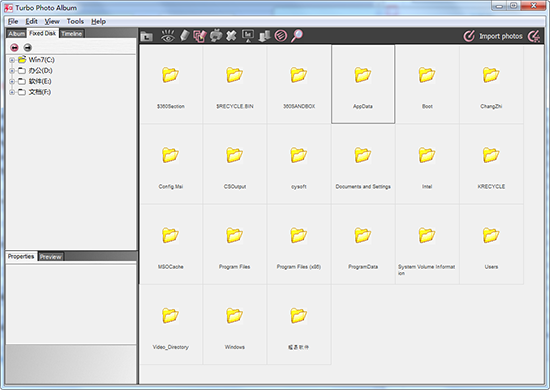Expand the (F:) drive node
The width and height of the screenshot is (550, 390).
coord(12,92)
